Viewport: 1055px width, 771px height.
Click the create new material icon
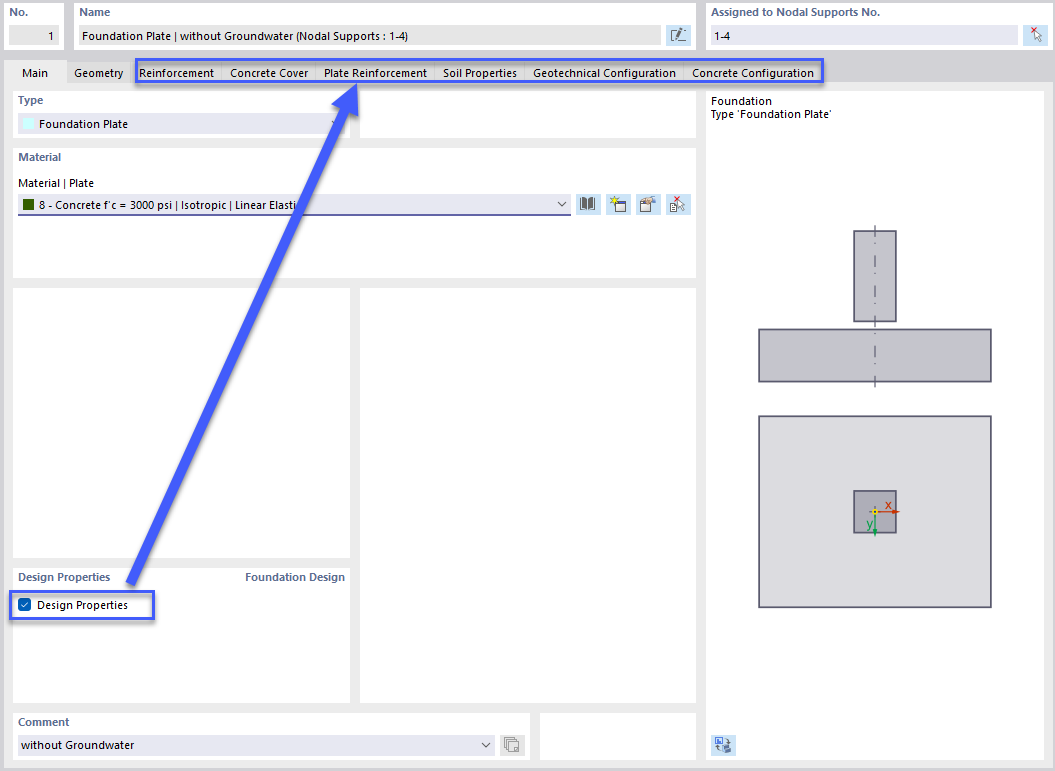(618, 204)
